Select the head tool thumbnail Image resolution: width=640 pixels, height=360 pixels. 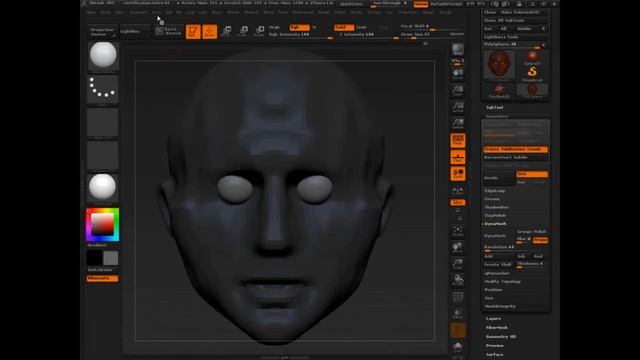click(x=499, y=64)
